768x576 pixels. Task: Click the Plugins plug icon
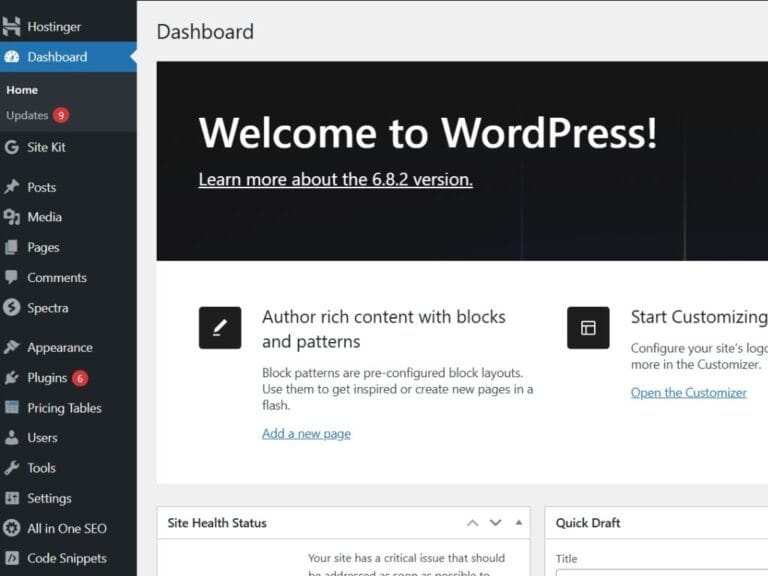pos(11,378)
